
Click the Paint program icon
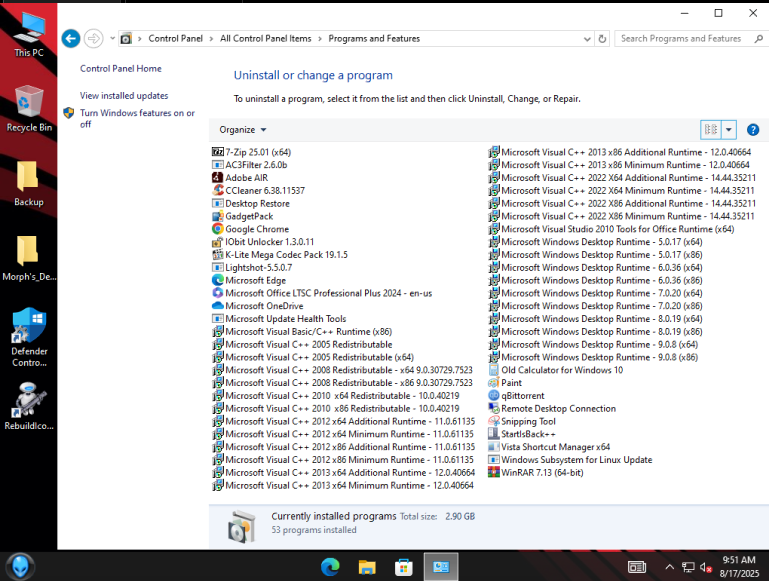point(493,382)
